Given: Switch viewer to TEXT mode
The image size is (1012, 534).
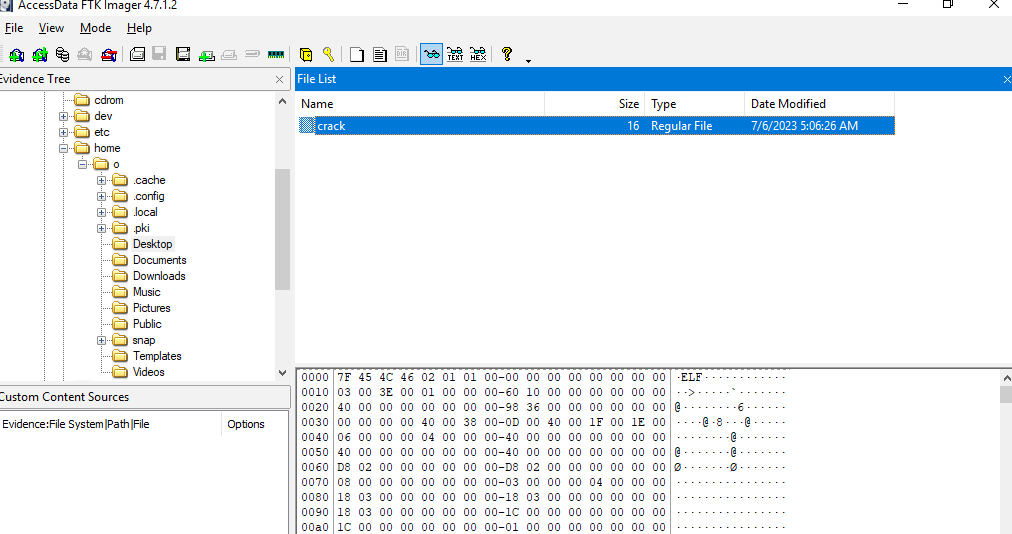Looking at the screenshot, I should tap(455, 55).
